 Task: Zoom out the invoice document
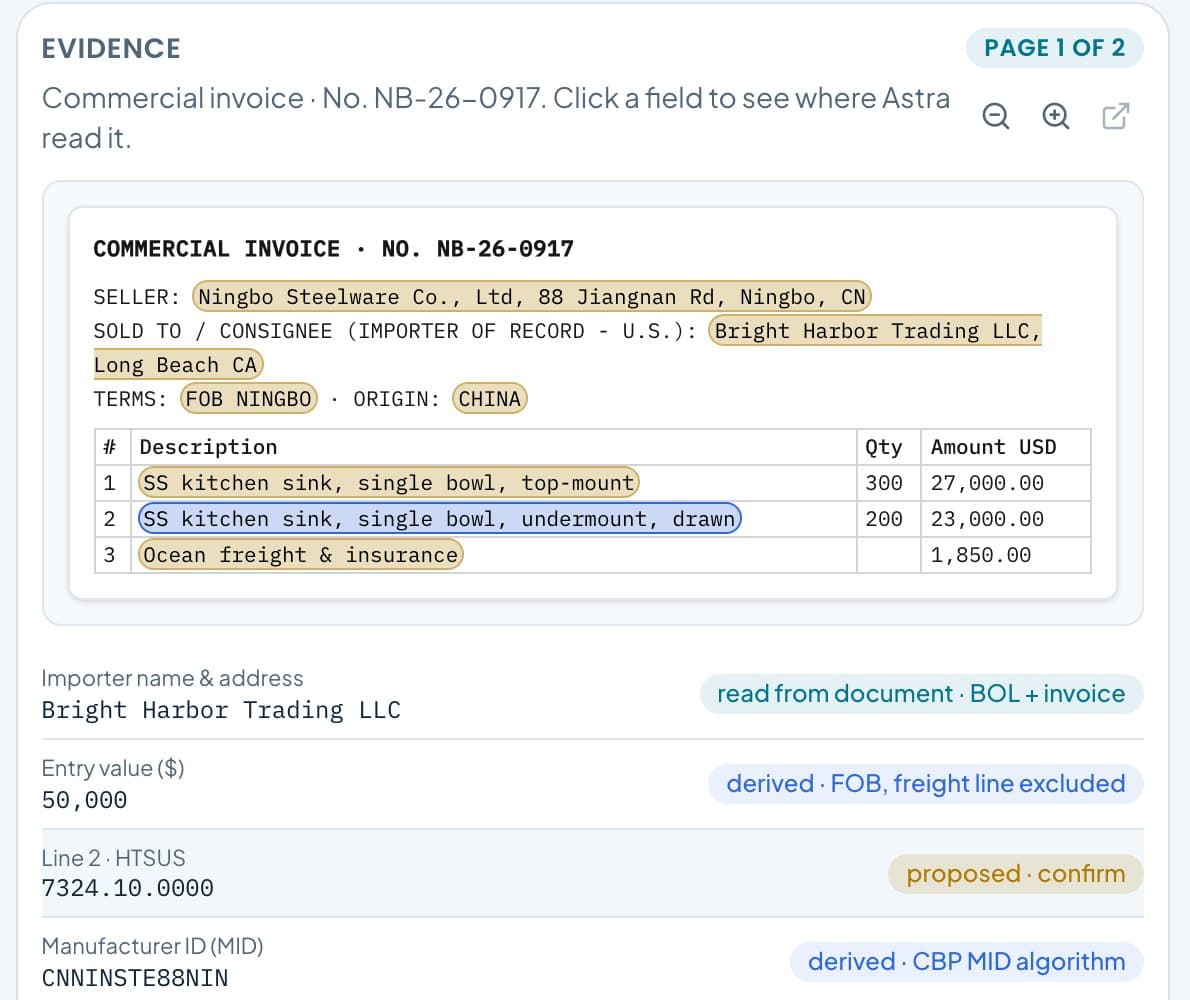995,116
